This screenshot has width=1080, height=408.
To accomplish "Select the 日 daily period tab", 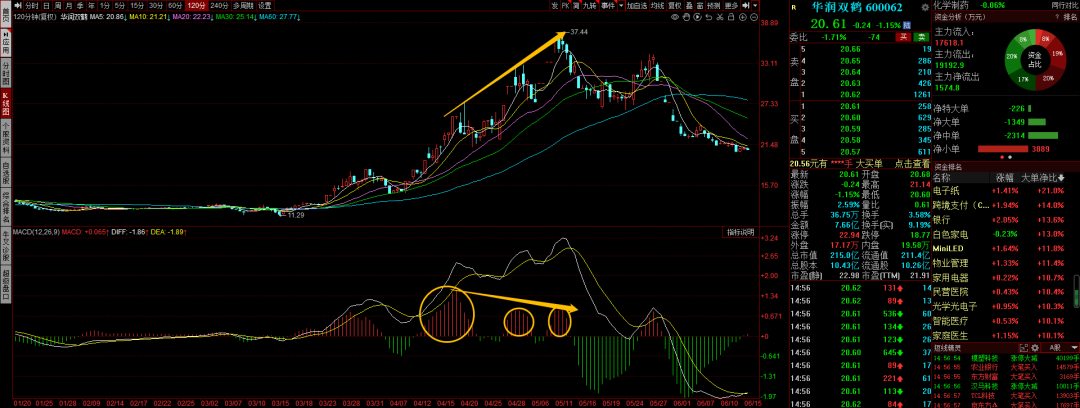I will point(46,6).
